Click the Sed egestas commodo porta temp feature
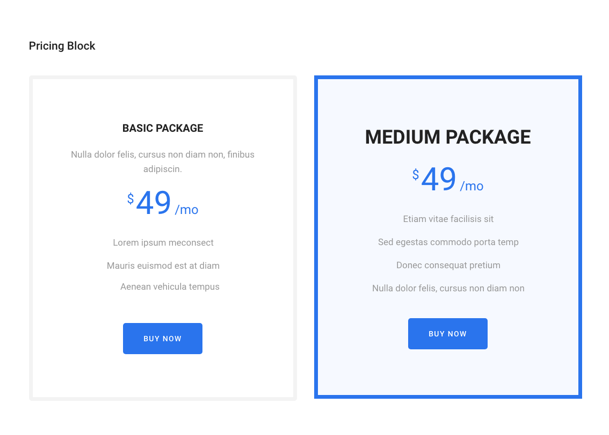Image resolution: width=609 pixels, height=435 pixels. pos(447,242)
